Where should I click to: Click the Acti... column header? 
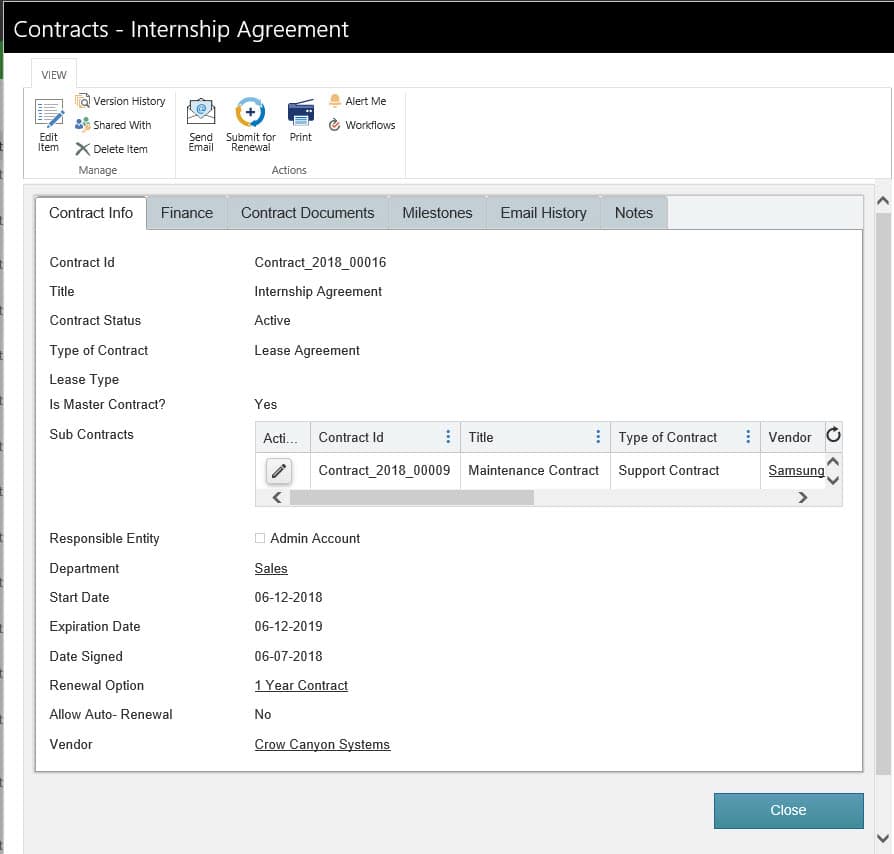282,437
